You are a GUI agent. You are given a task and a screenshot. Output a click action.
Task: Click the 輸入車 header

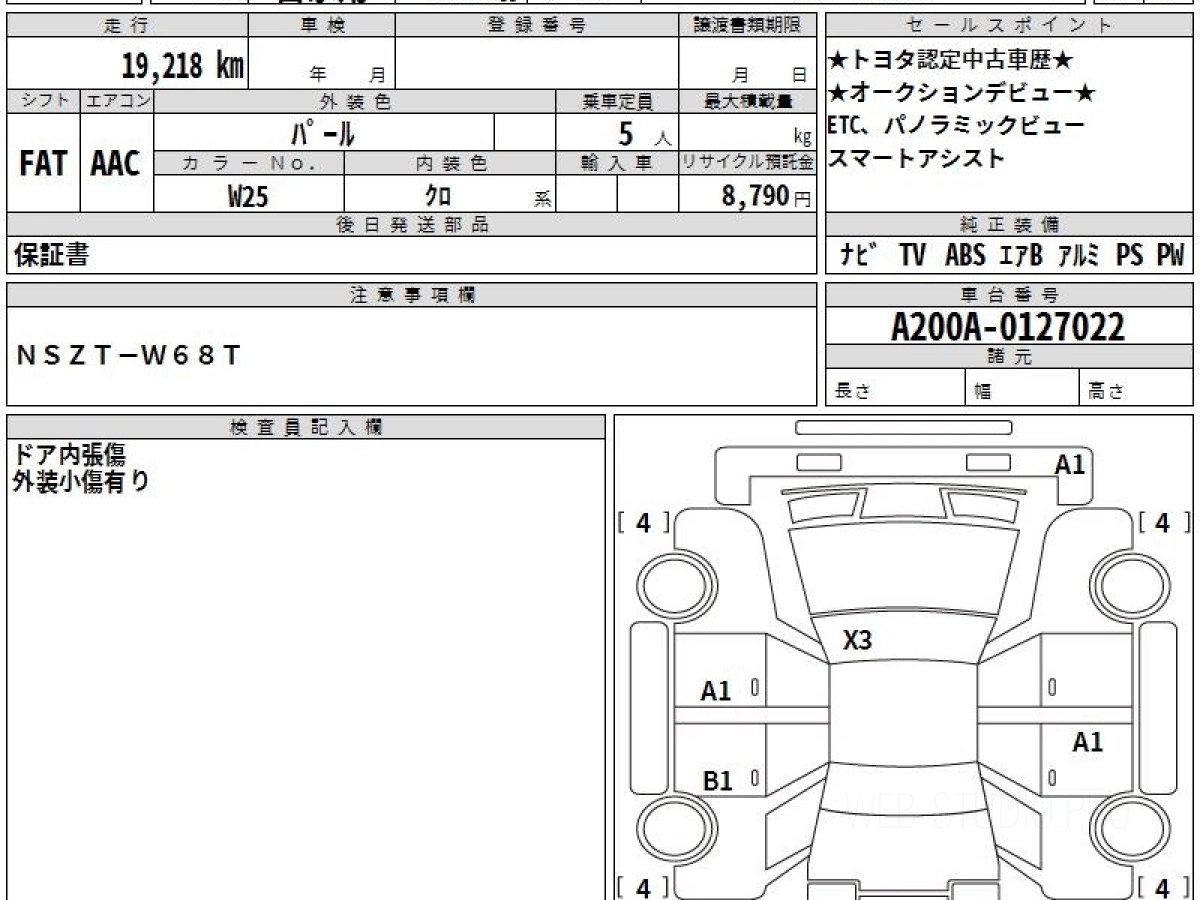pos(617,163)
